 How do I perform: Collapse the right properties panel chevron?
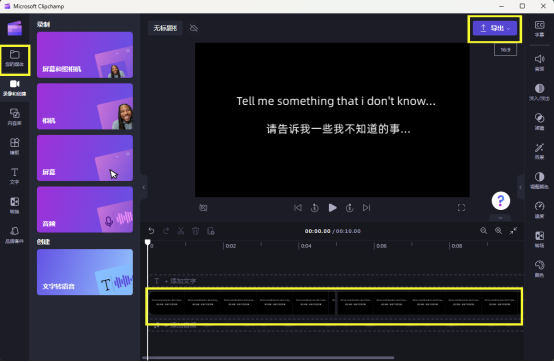coord(520,187)
